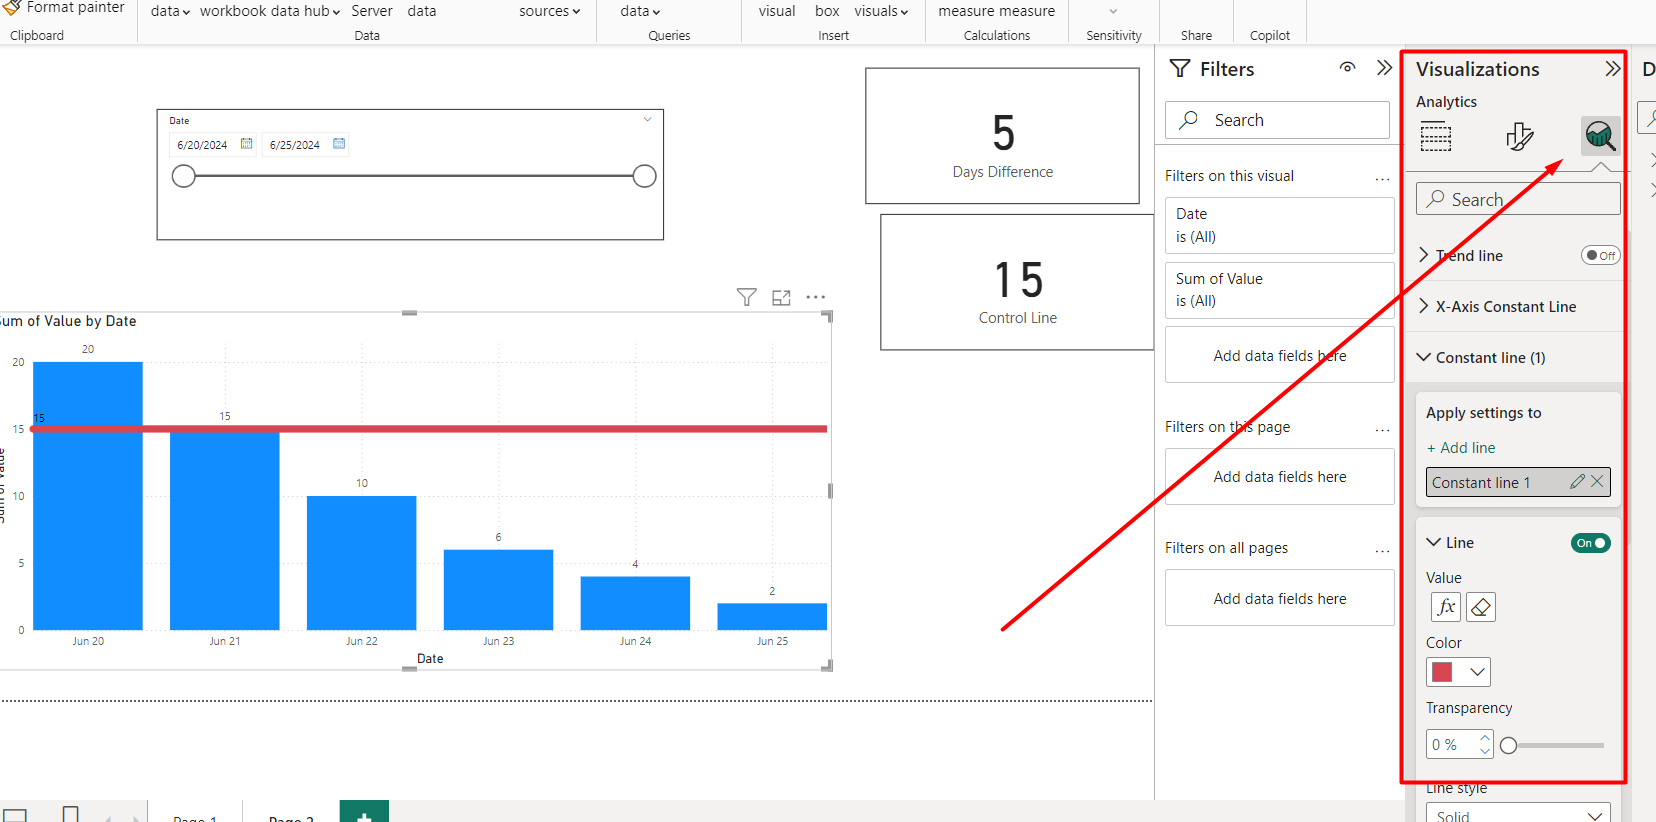Screen dimensions: 1656x822
Task: Click the Visualizations pane Search field
Action: (x=1518, y=199)
